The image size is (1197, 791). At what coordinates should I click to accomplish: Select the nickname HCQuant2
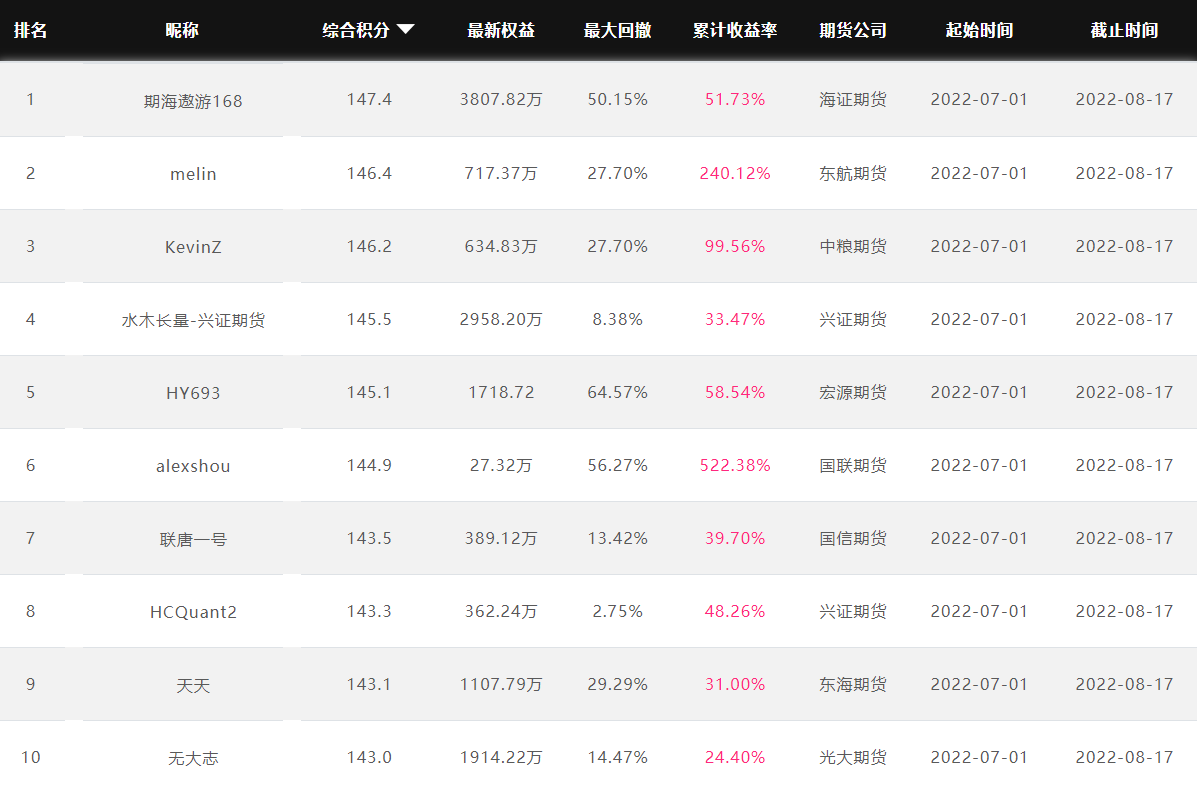click(193, 612)
